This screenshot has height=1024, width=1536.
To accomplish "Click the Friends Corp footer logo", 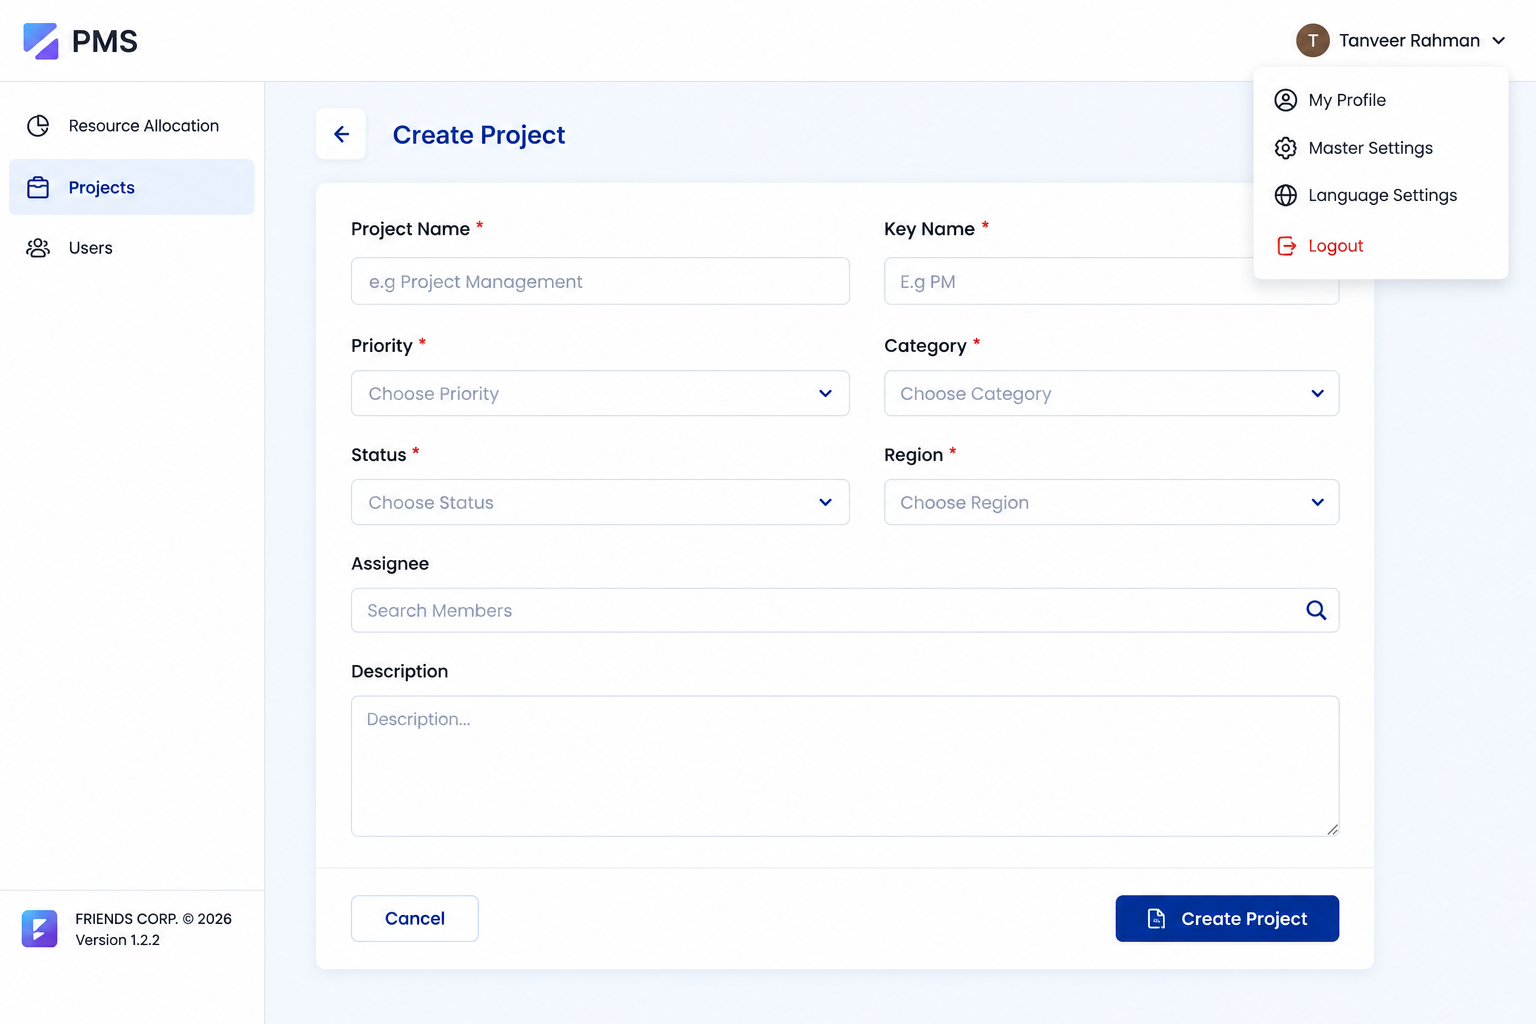I will [x=40, y=929].
